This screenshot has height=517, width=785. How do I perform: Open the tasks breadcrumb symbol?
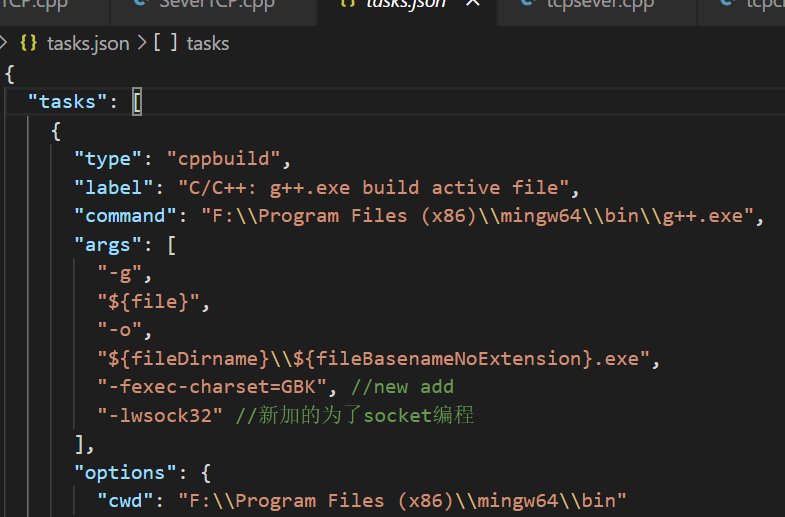click(208, 44)
